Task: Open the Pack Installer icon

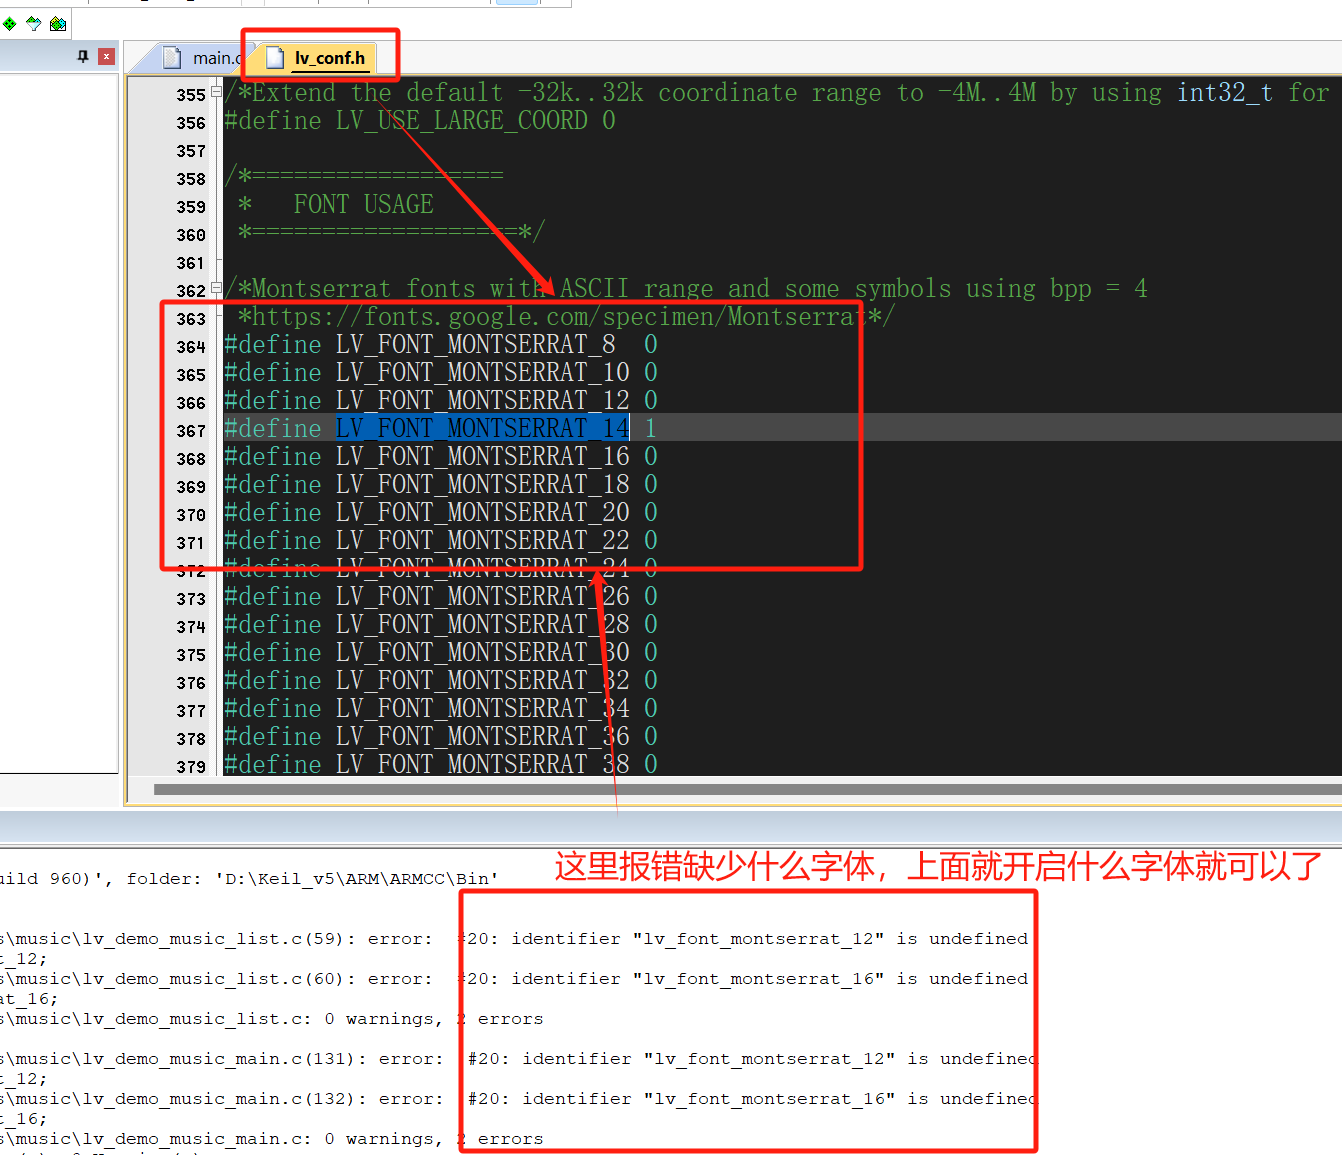Action: point(58,23)
